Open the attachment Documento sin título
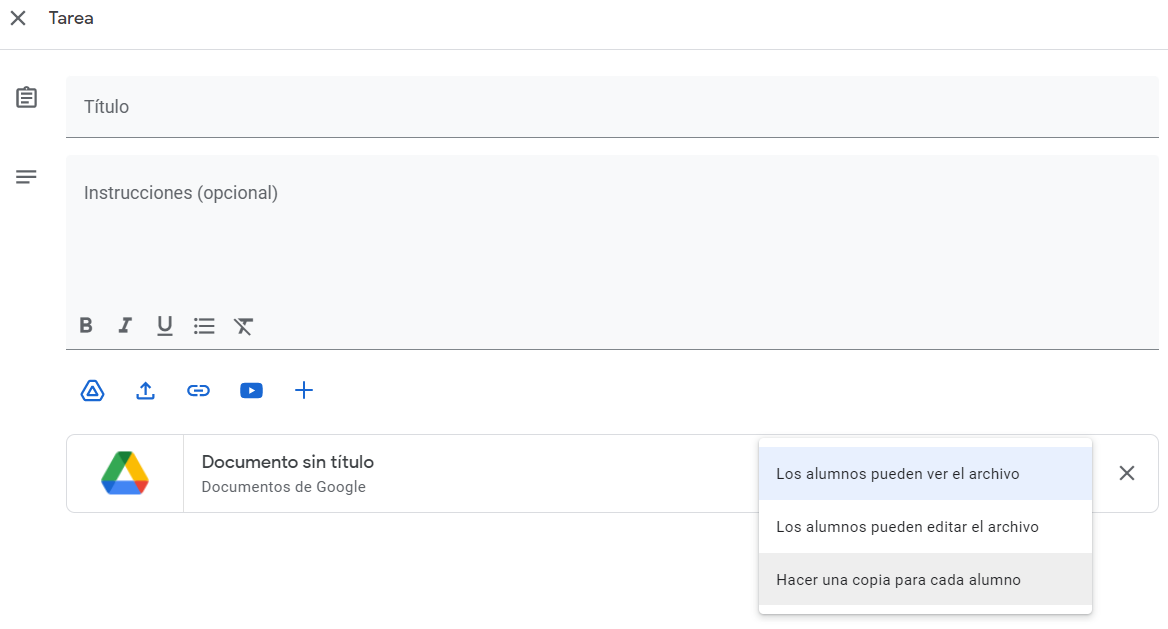The image size is (1168, 629). pos(288,462)
